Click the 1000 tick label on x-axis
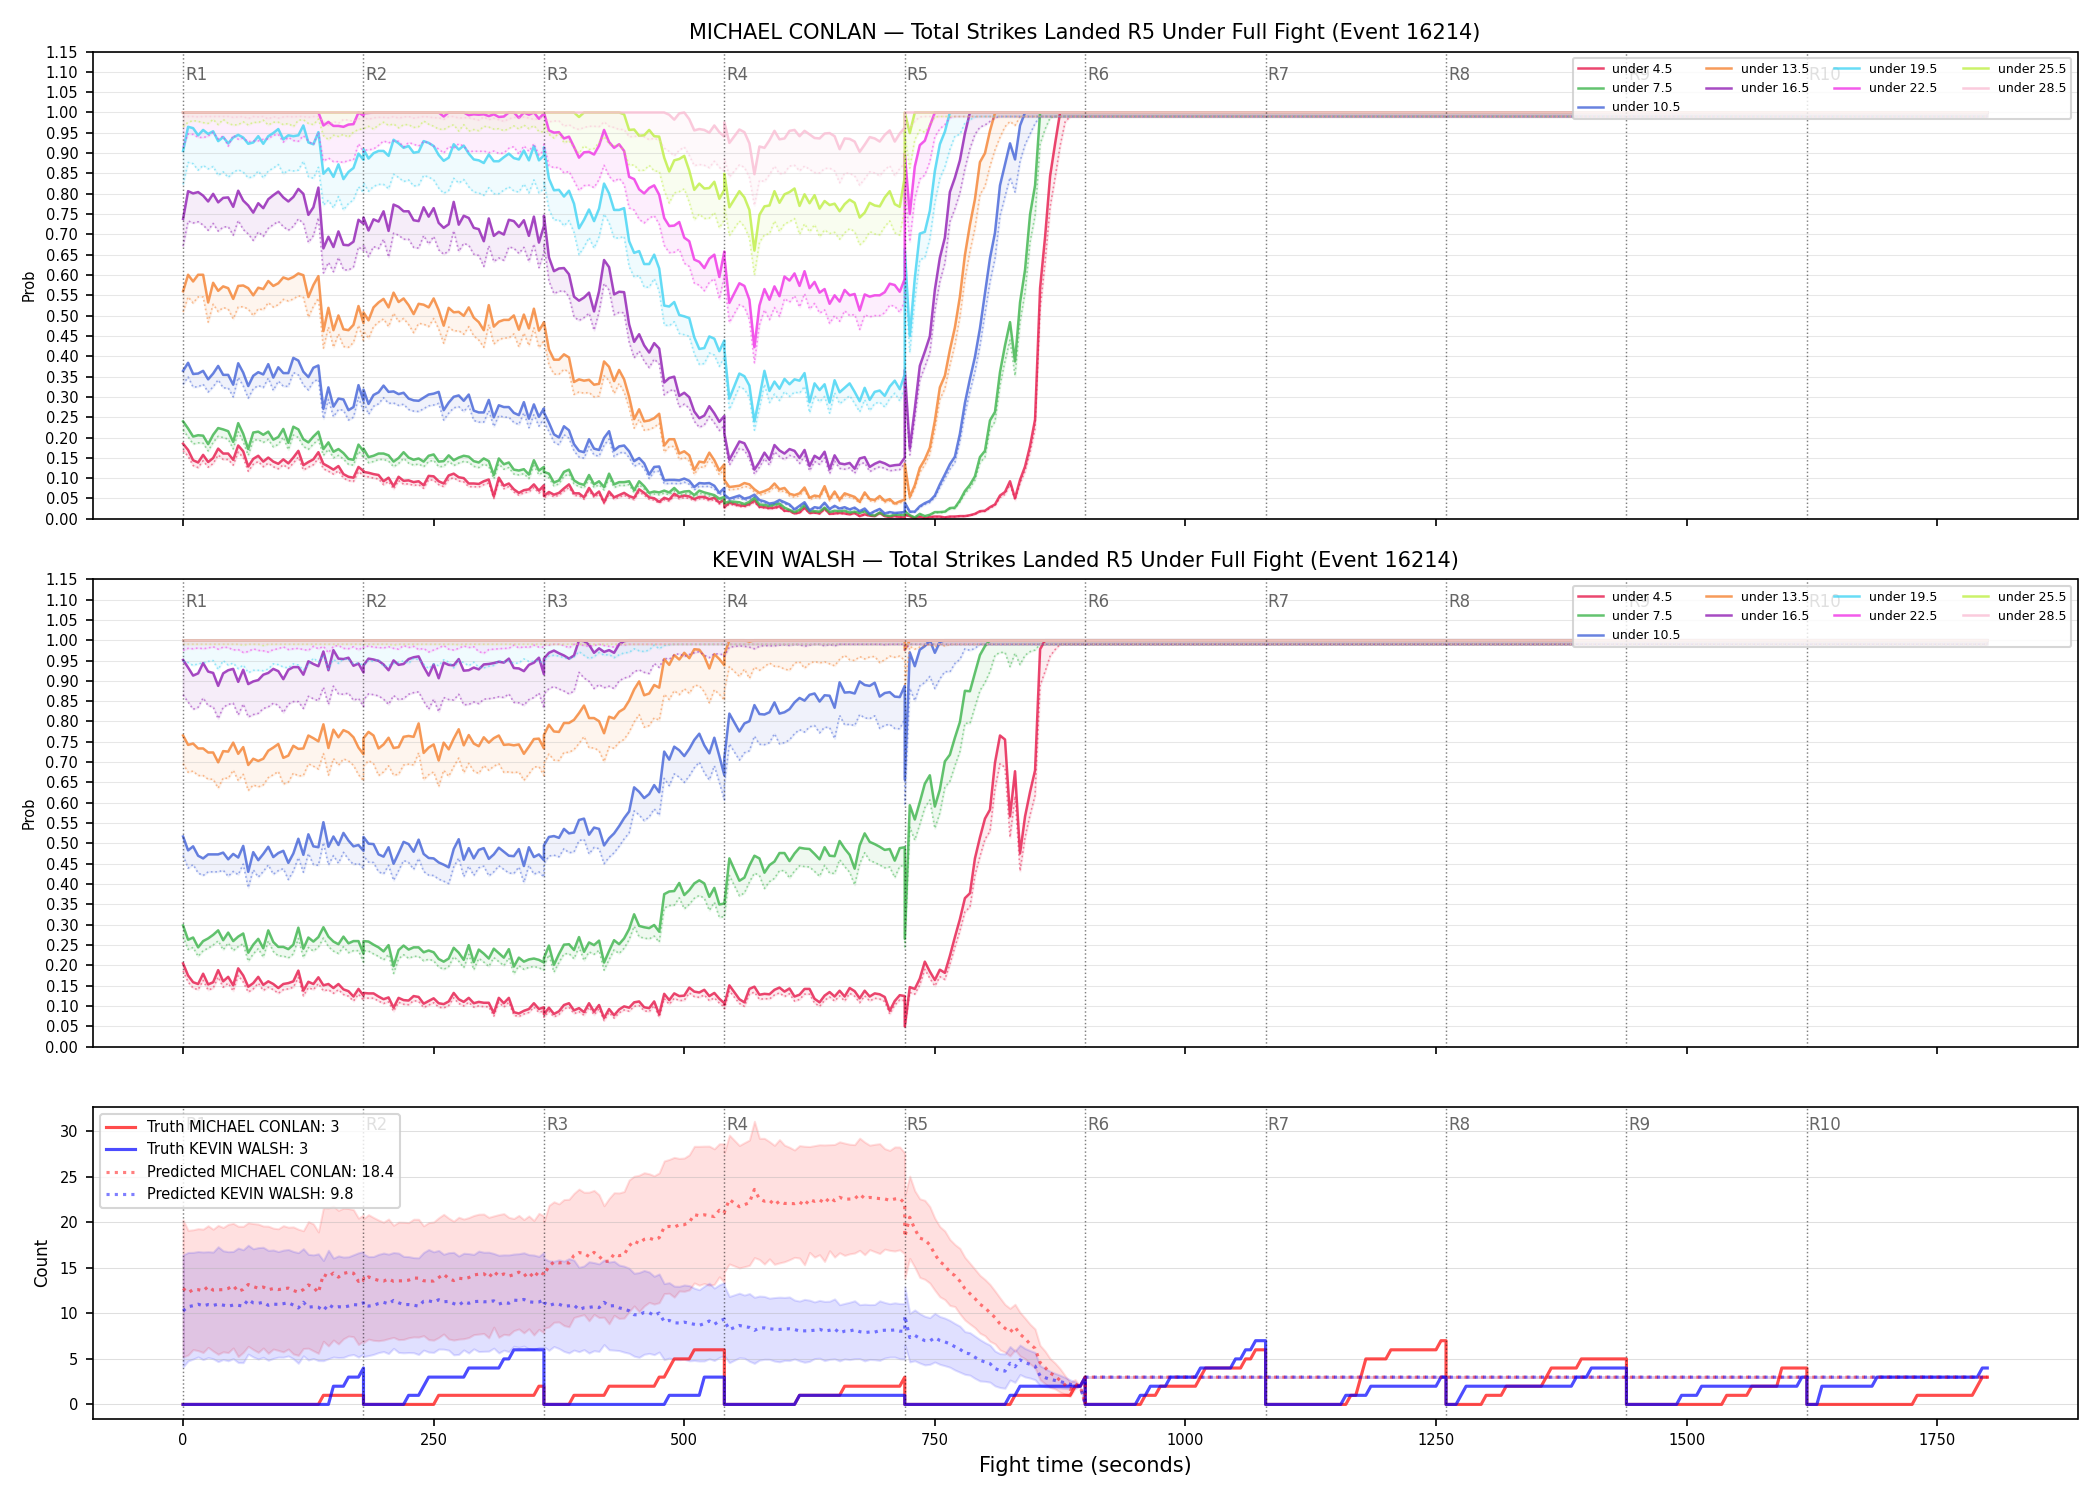 click(x=1185, y=1440)
